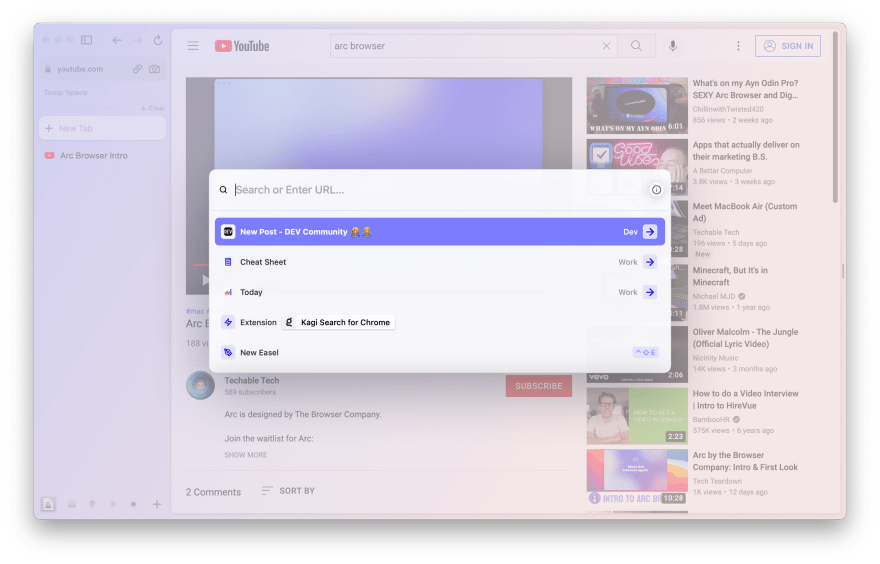Open YouTube settings three-dot menu
Image resolution: width=880 pixels, height=564 pixels.
click(738, 46)
